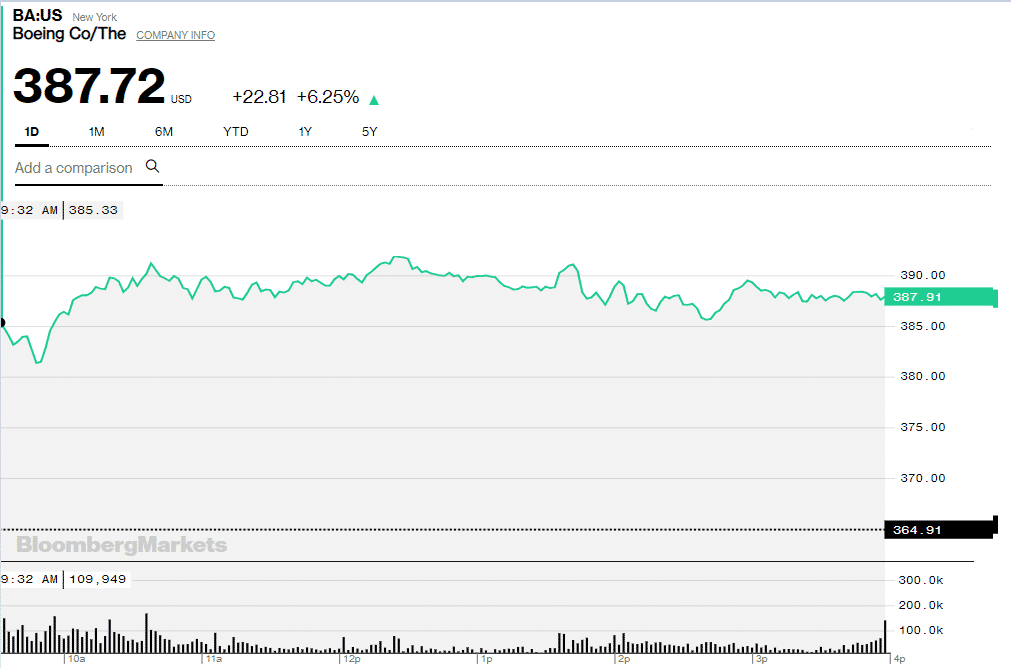Click the black 364.91 previous close label
The height and width of the screenshot is (668, 1011).
pos(939,530)
